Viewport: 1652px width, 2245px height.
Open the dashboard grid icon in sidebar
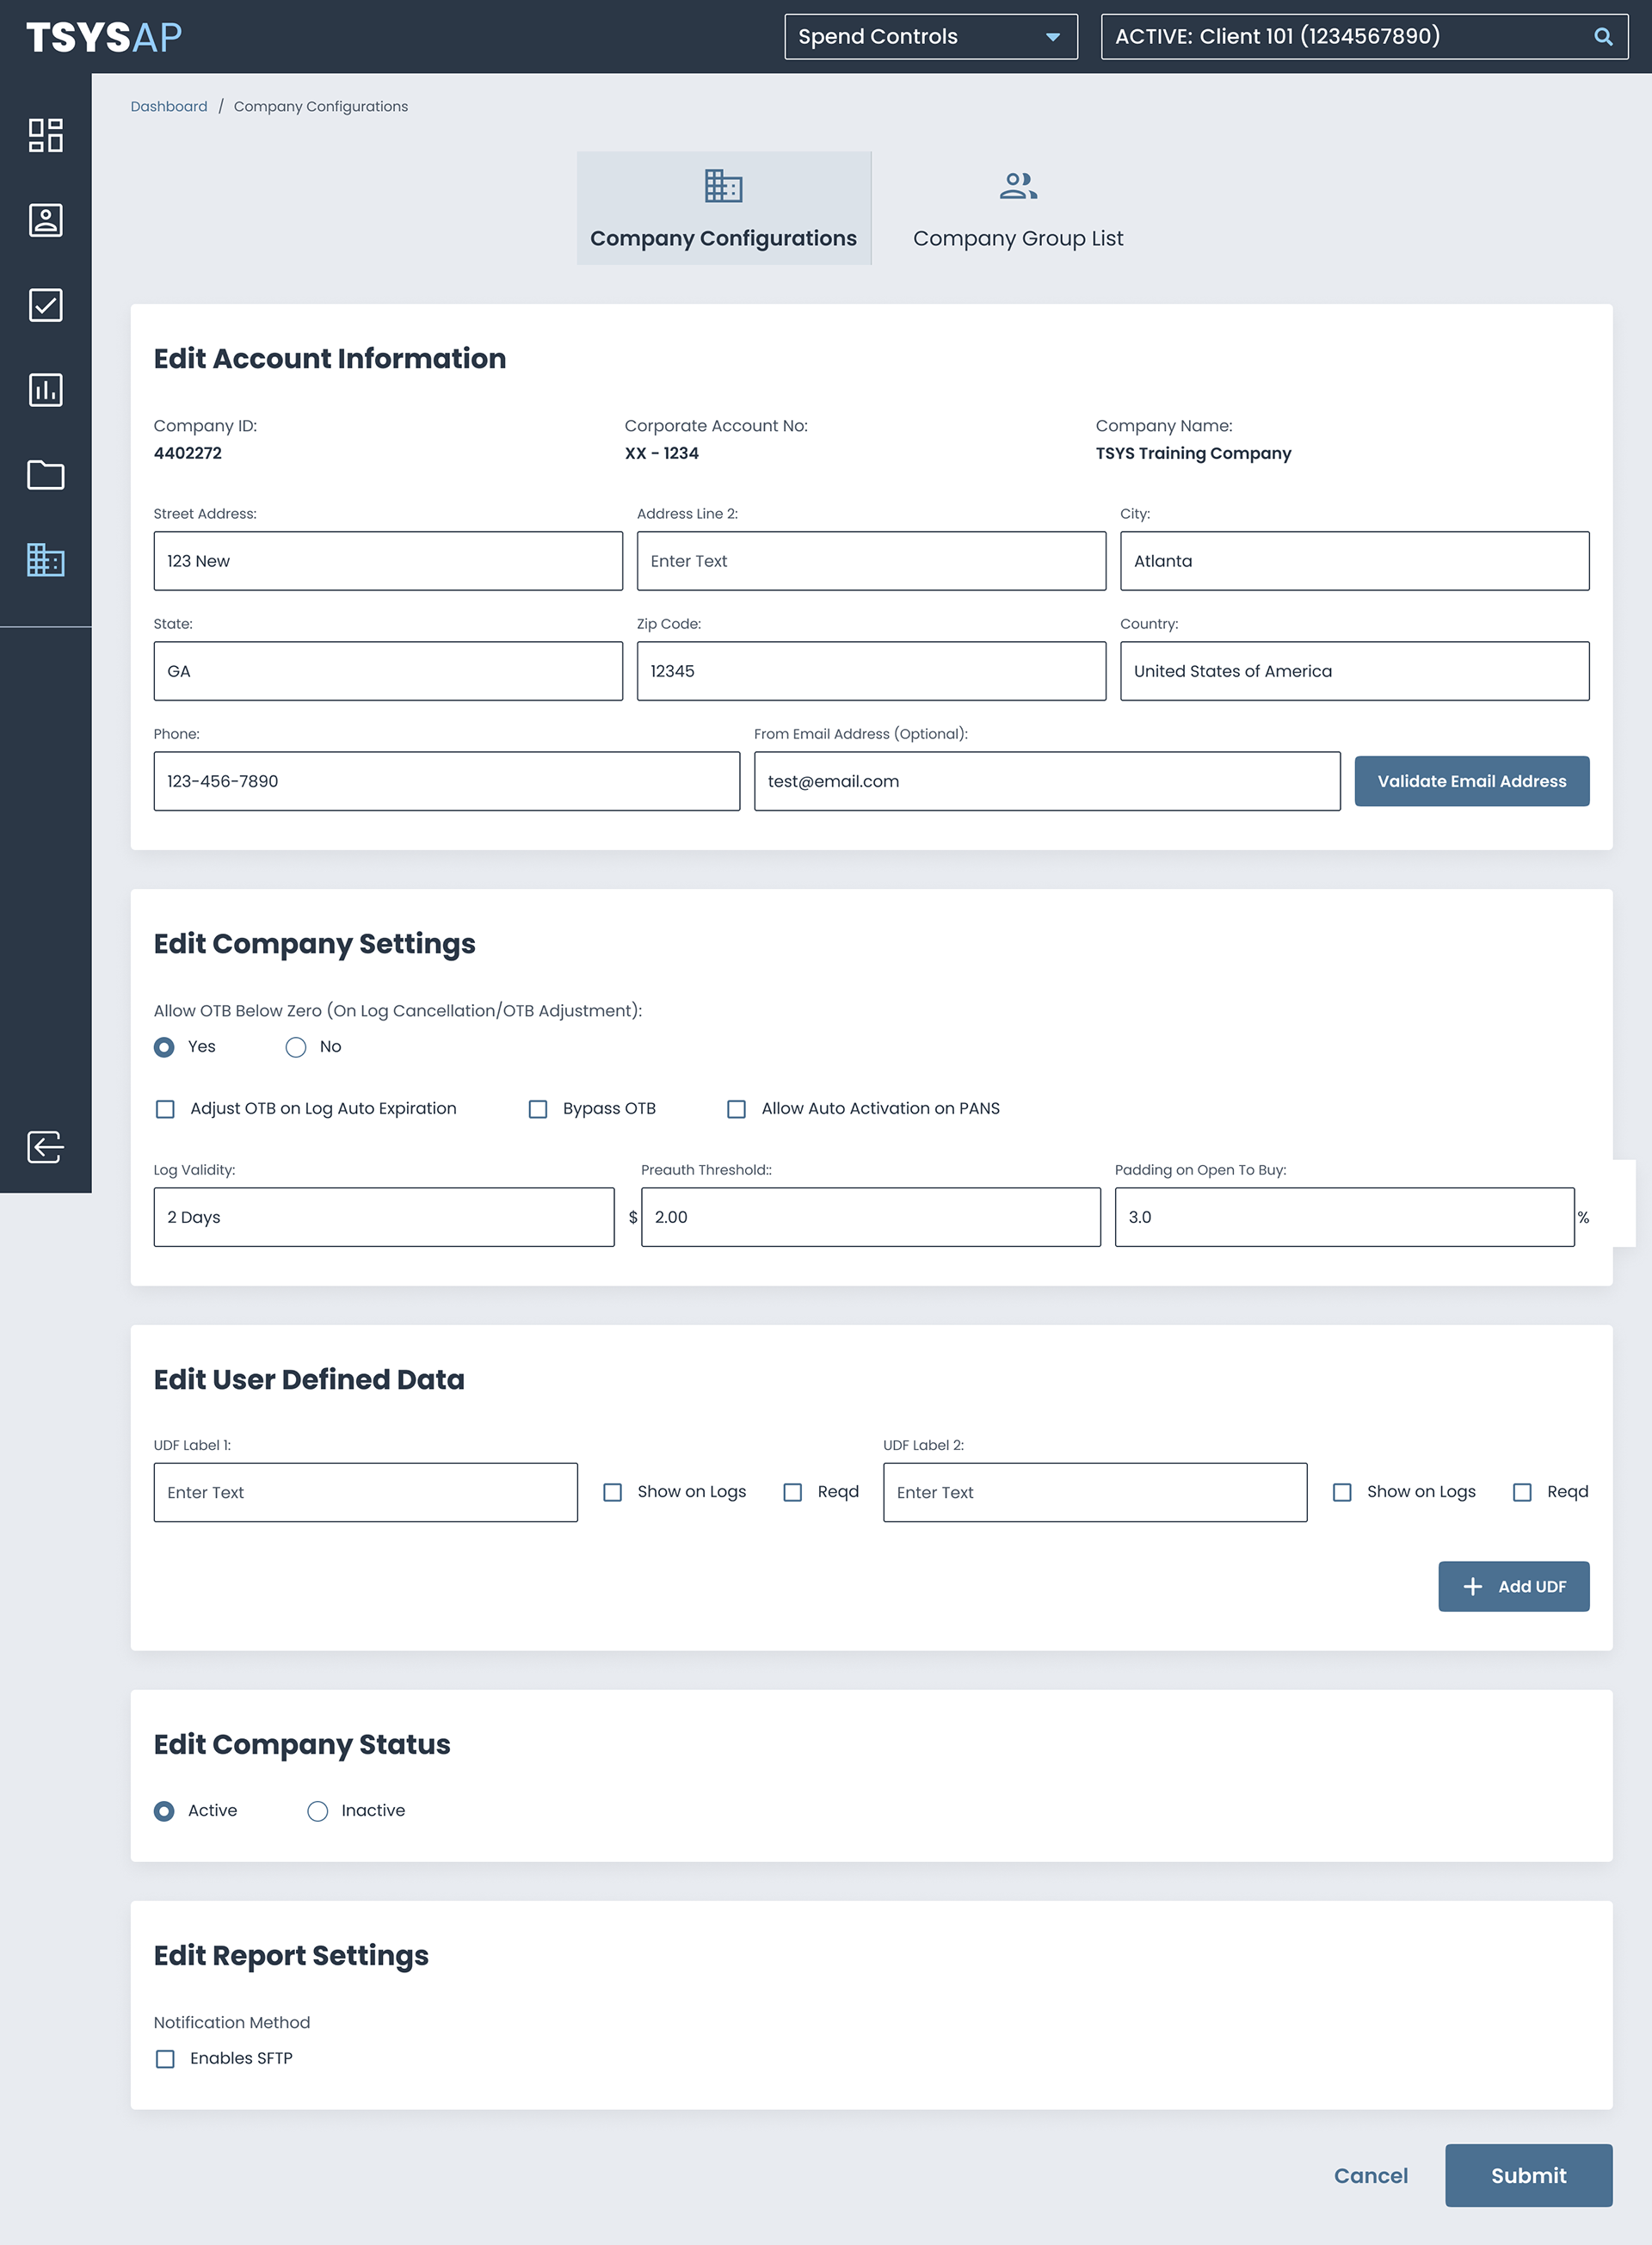46,135
